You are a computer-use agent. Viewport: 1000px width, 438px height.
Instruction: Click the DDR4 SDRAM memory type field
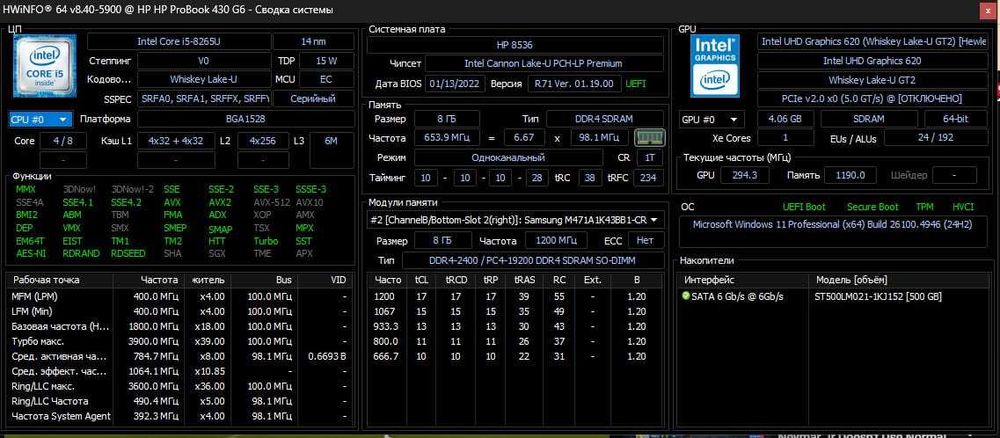603,119
